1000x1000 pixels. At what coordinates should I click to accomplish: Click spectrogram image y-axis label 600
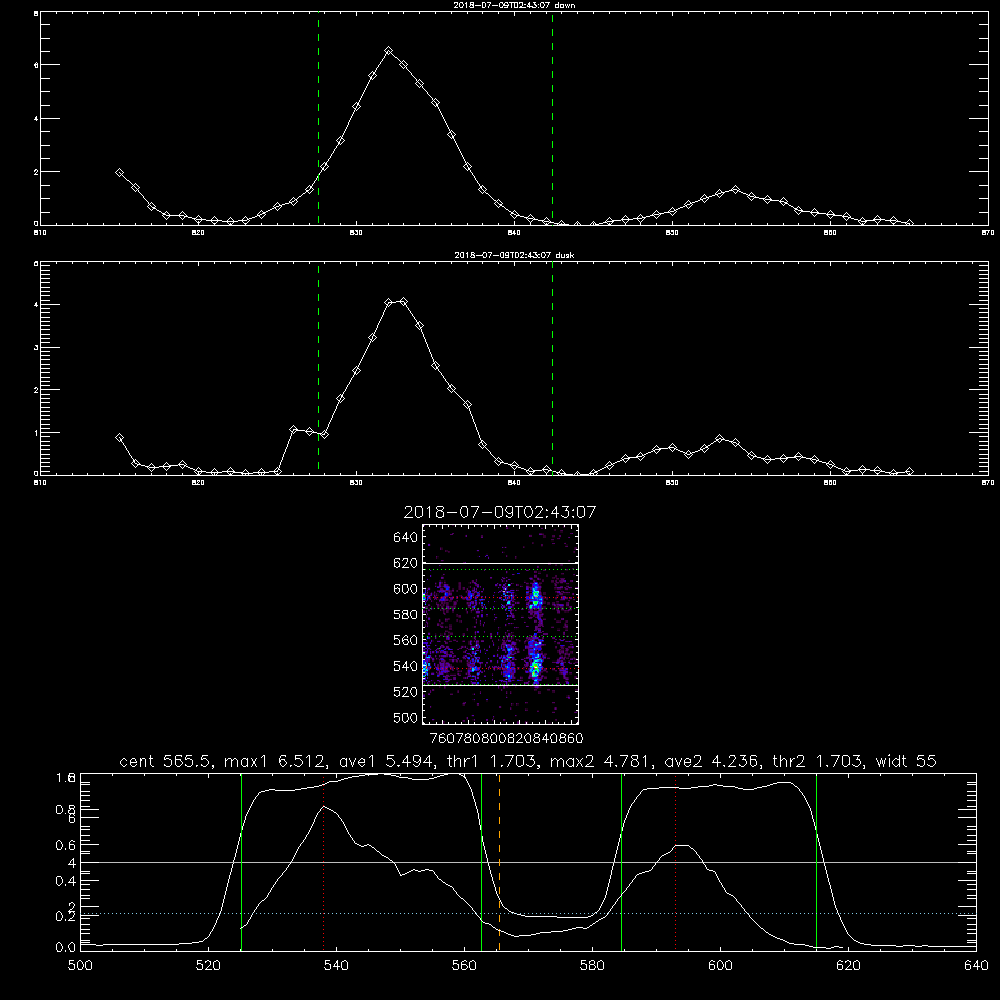point(406,589)
